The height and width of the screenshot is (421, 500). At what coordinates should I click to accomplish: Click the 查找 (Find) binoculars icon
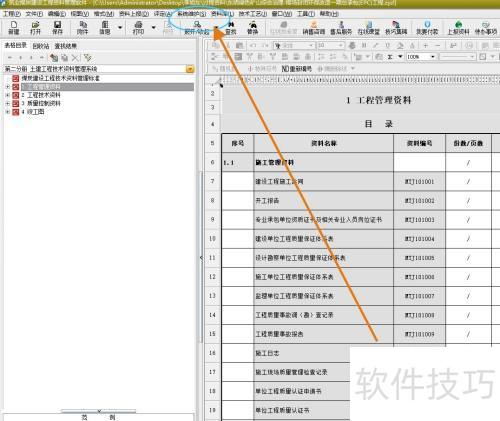click(x=231, y=28)
